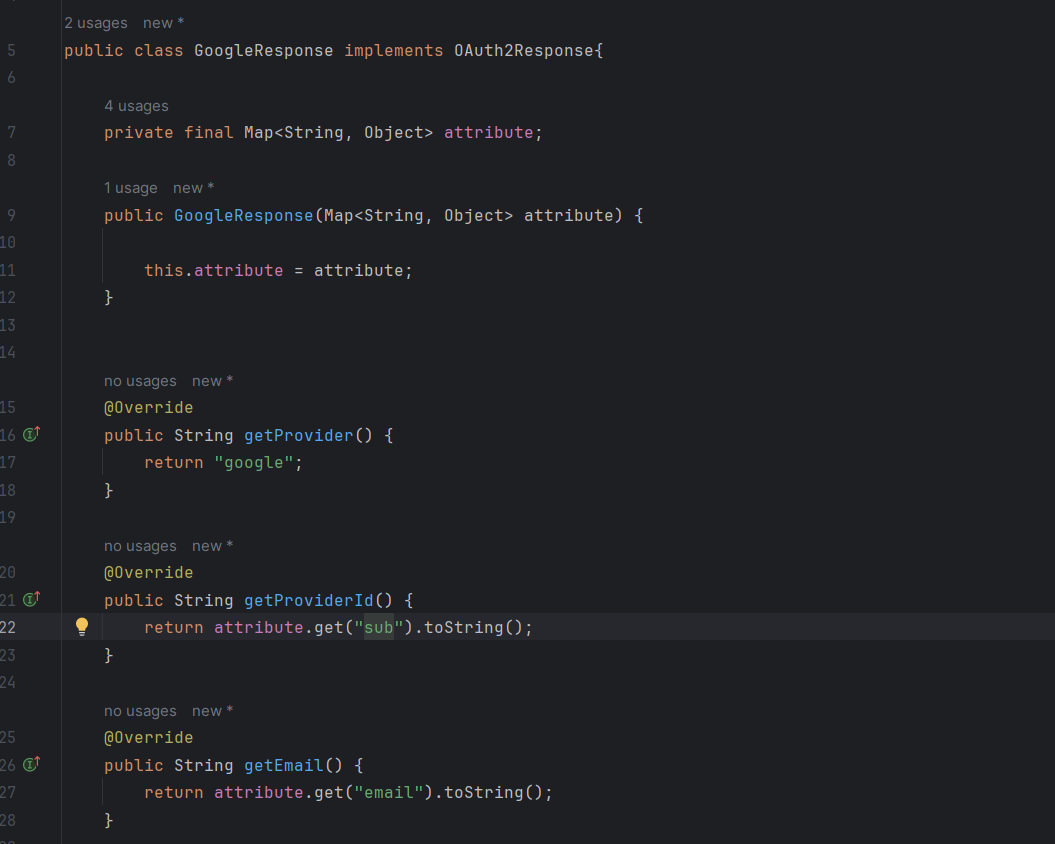Screen dimensions: 1055x844
Task: Click the "google" string literal
Action: point(254,462)
